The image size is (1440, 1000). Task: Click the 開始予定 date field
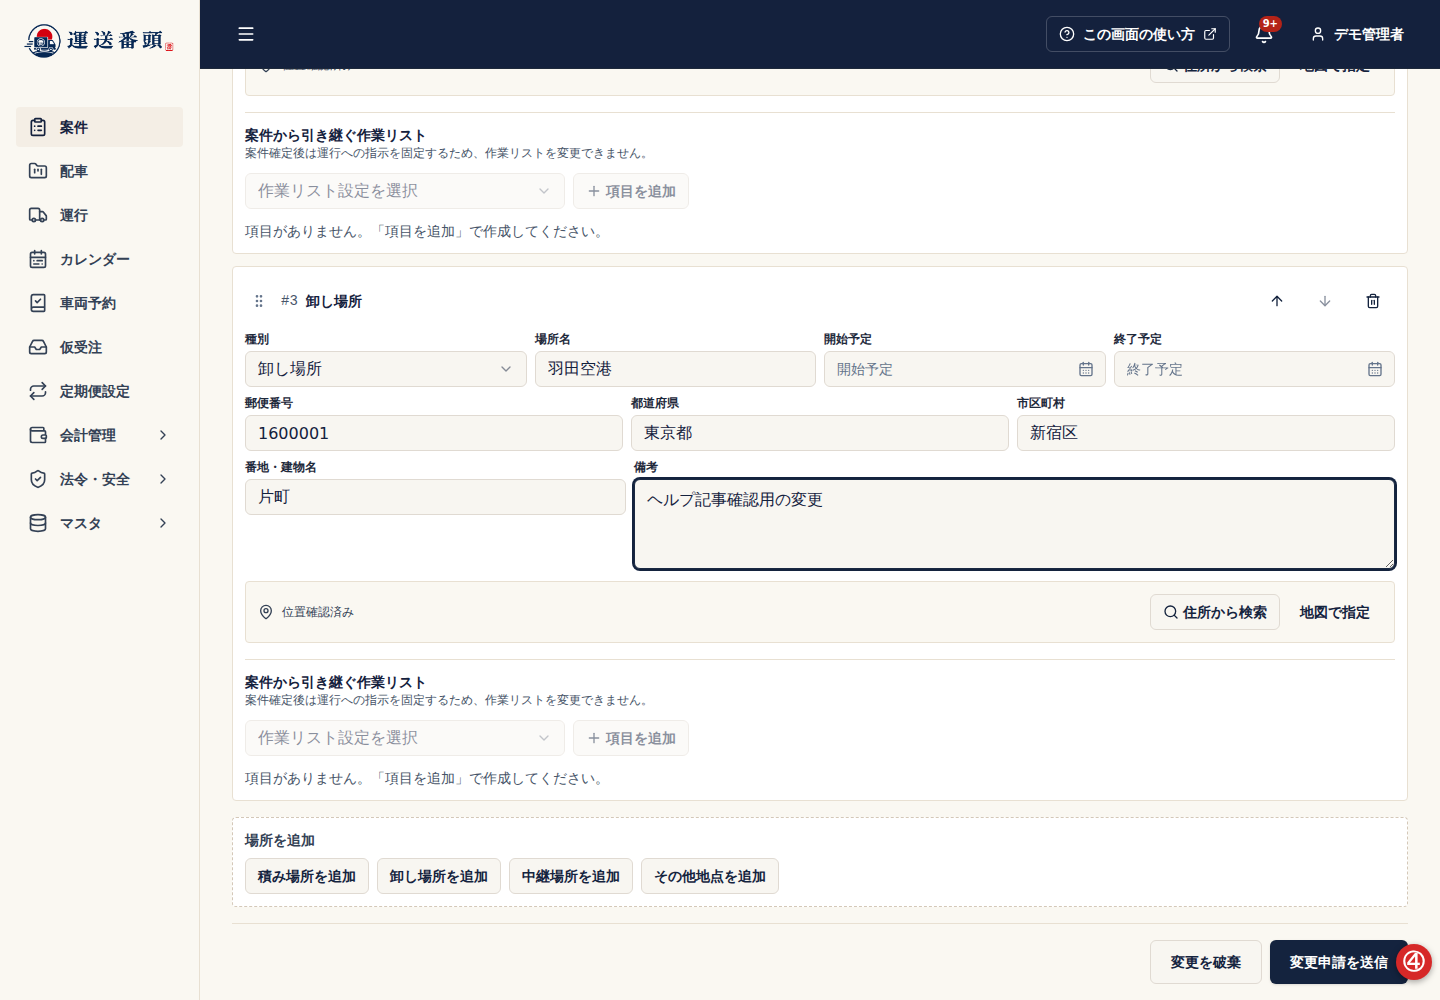click(964, 369)
